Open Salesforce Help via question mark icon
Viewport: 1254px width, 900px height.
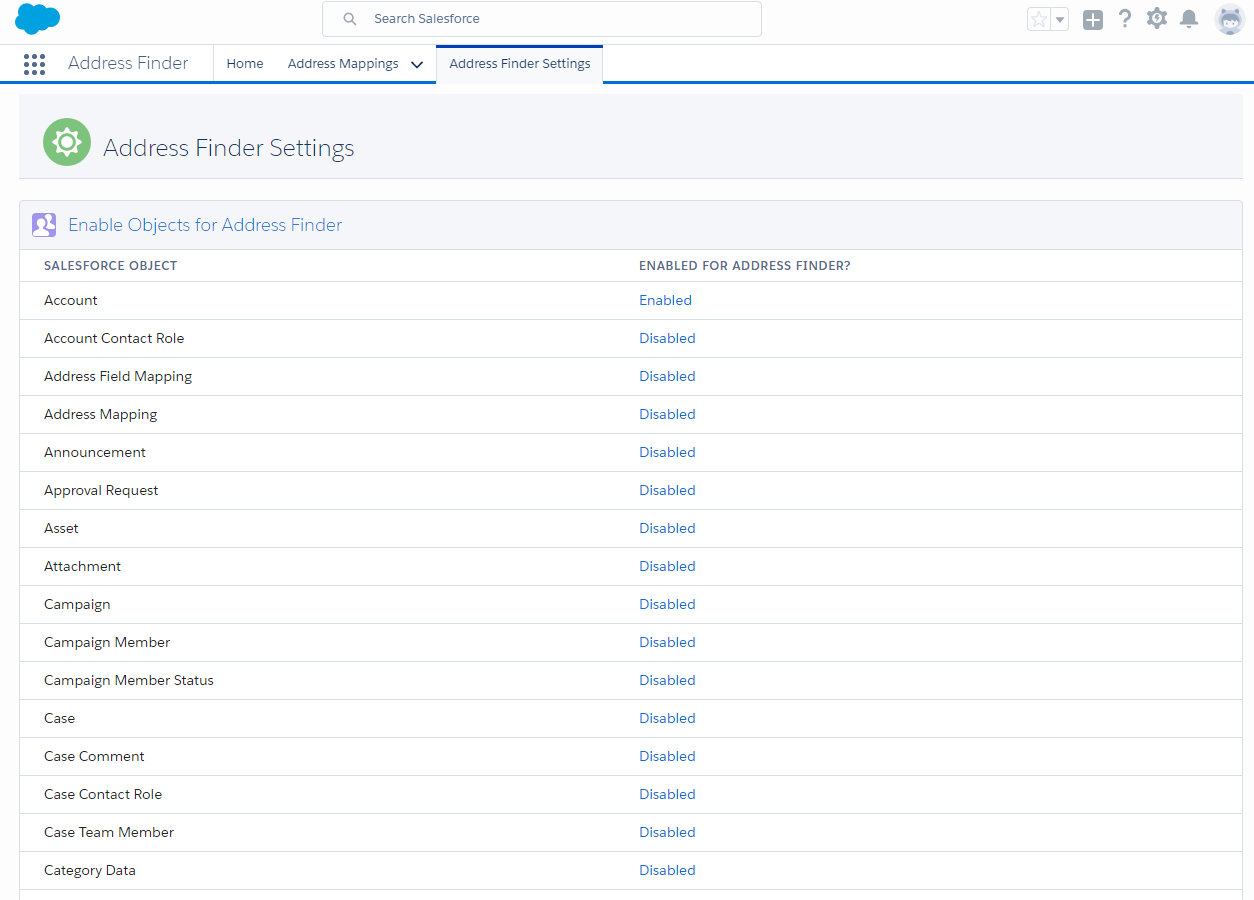pos(1124,18)
